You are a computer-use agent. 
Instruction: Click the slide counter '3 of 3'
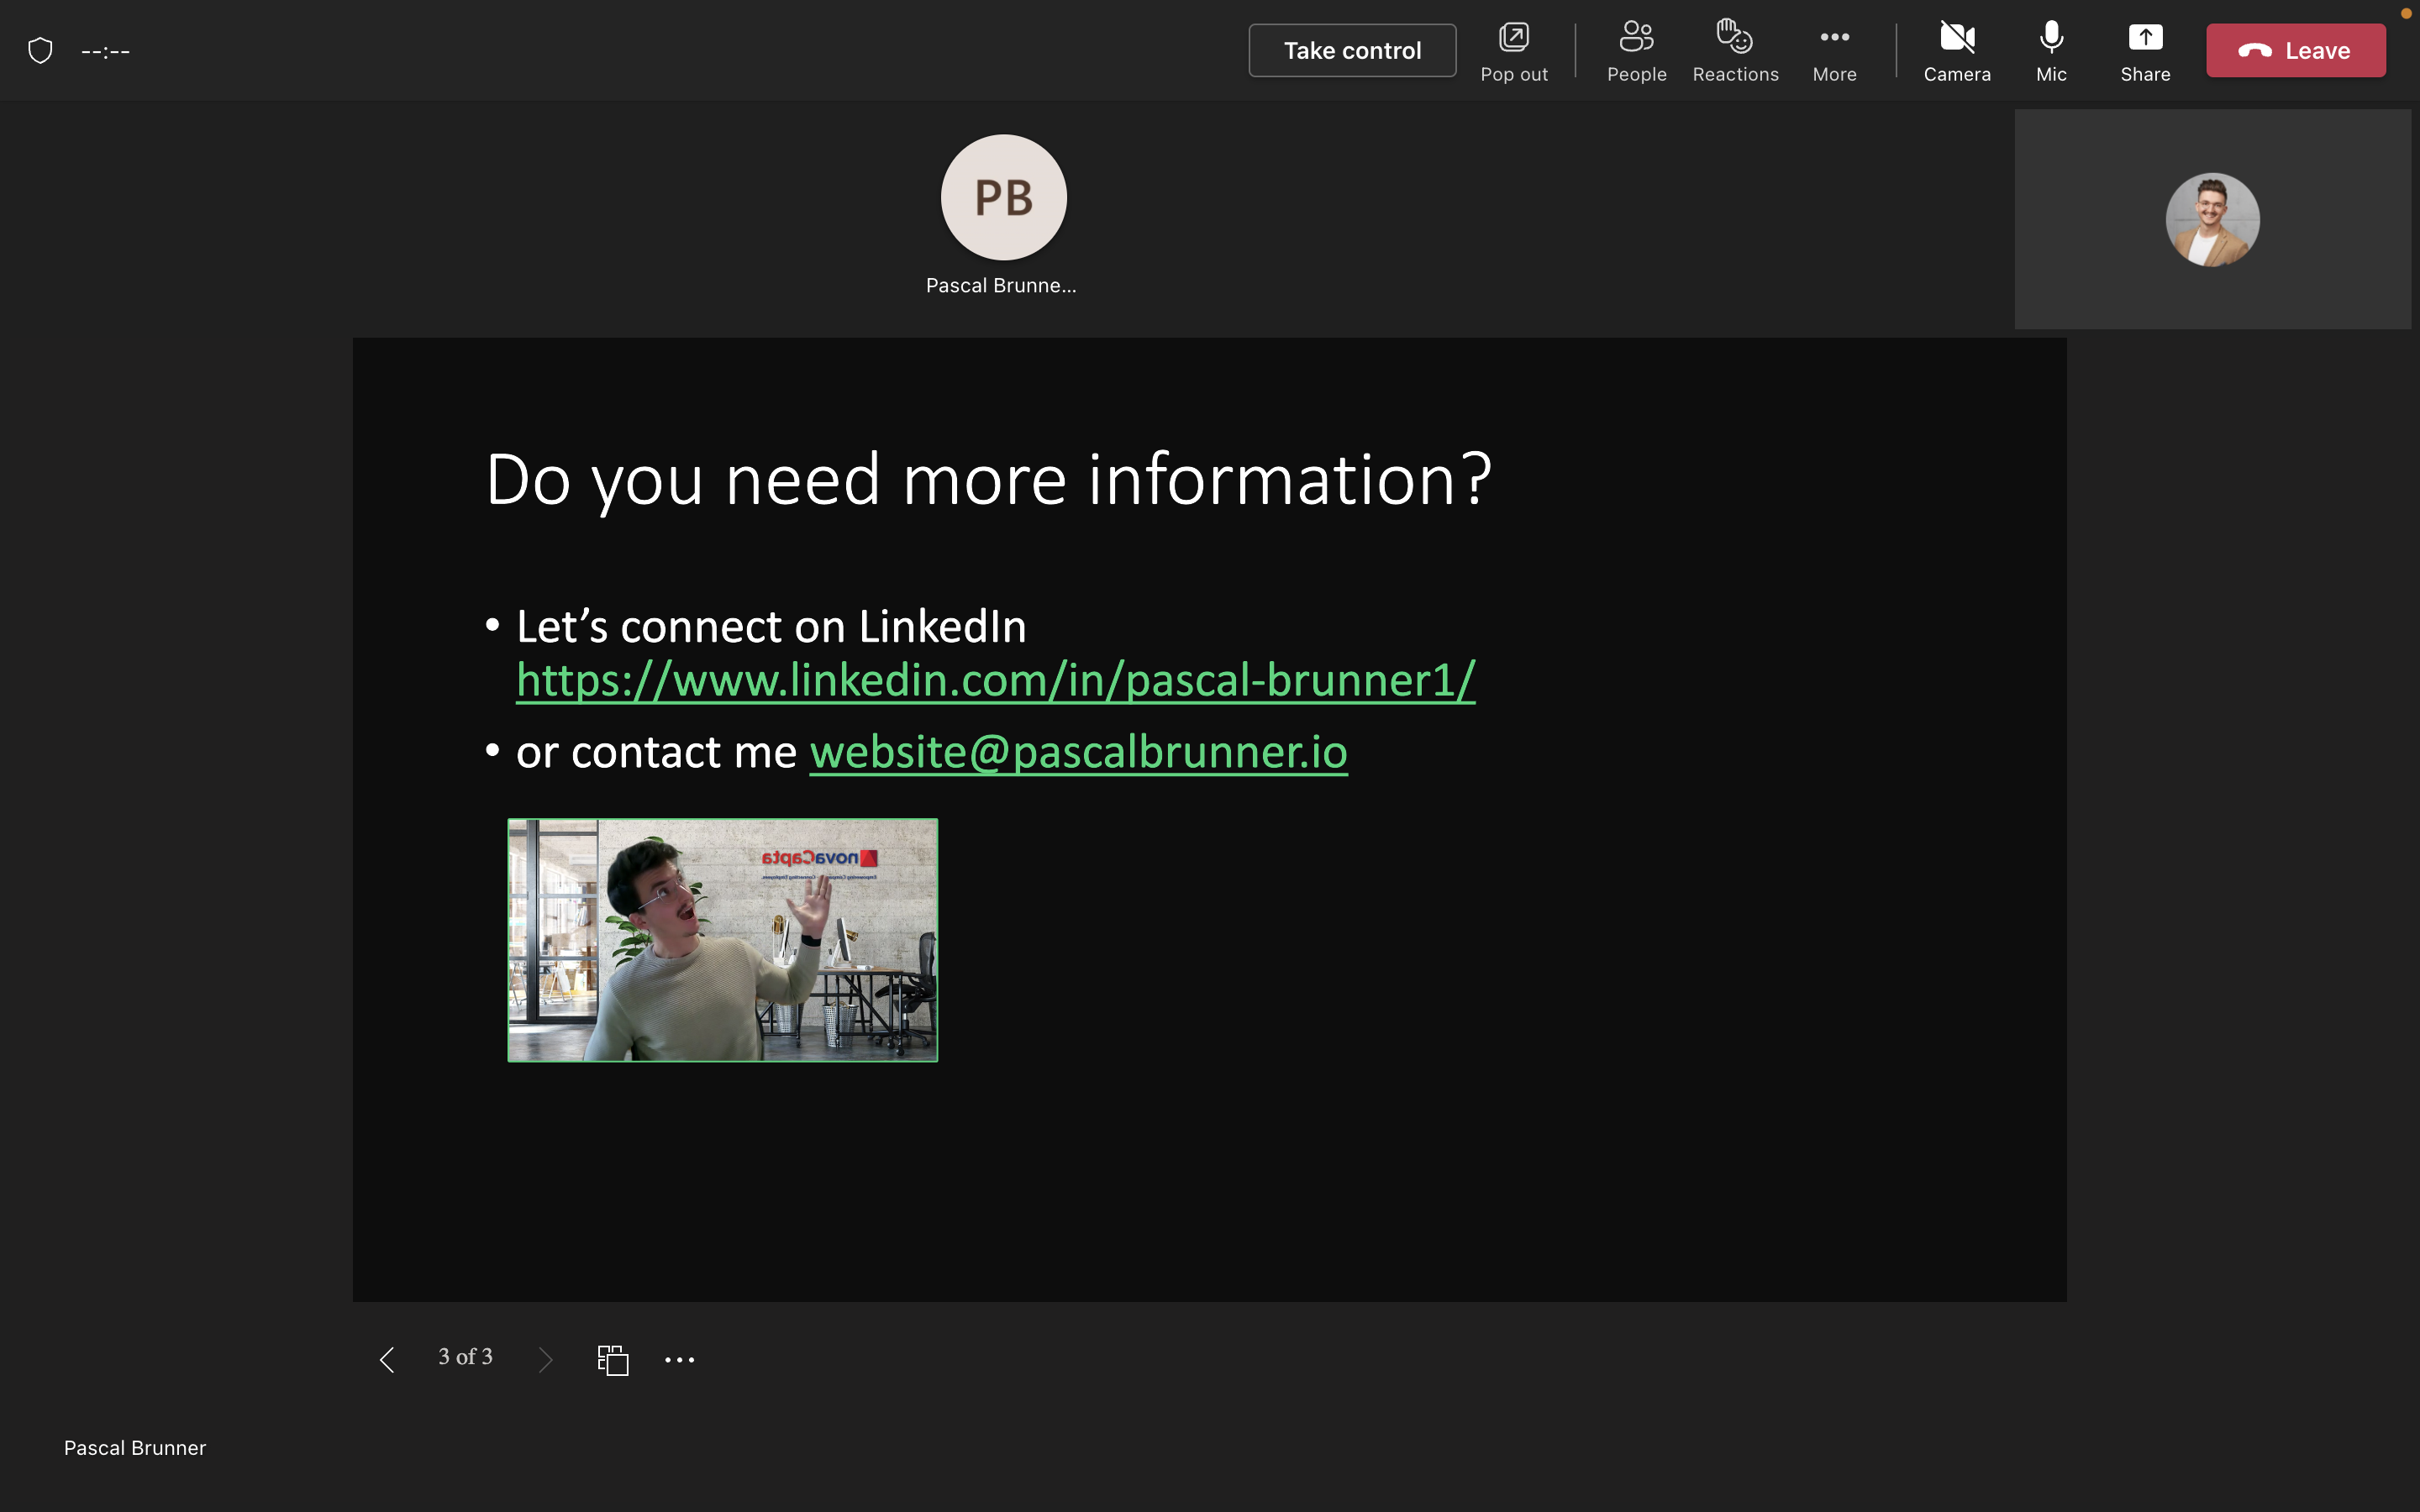point(465,1357)
